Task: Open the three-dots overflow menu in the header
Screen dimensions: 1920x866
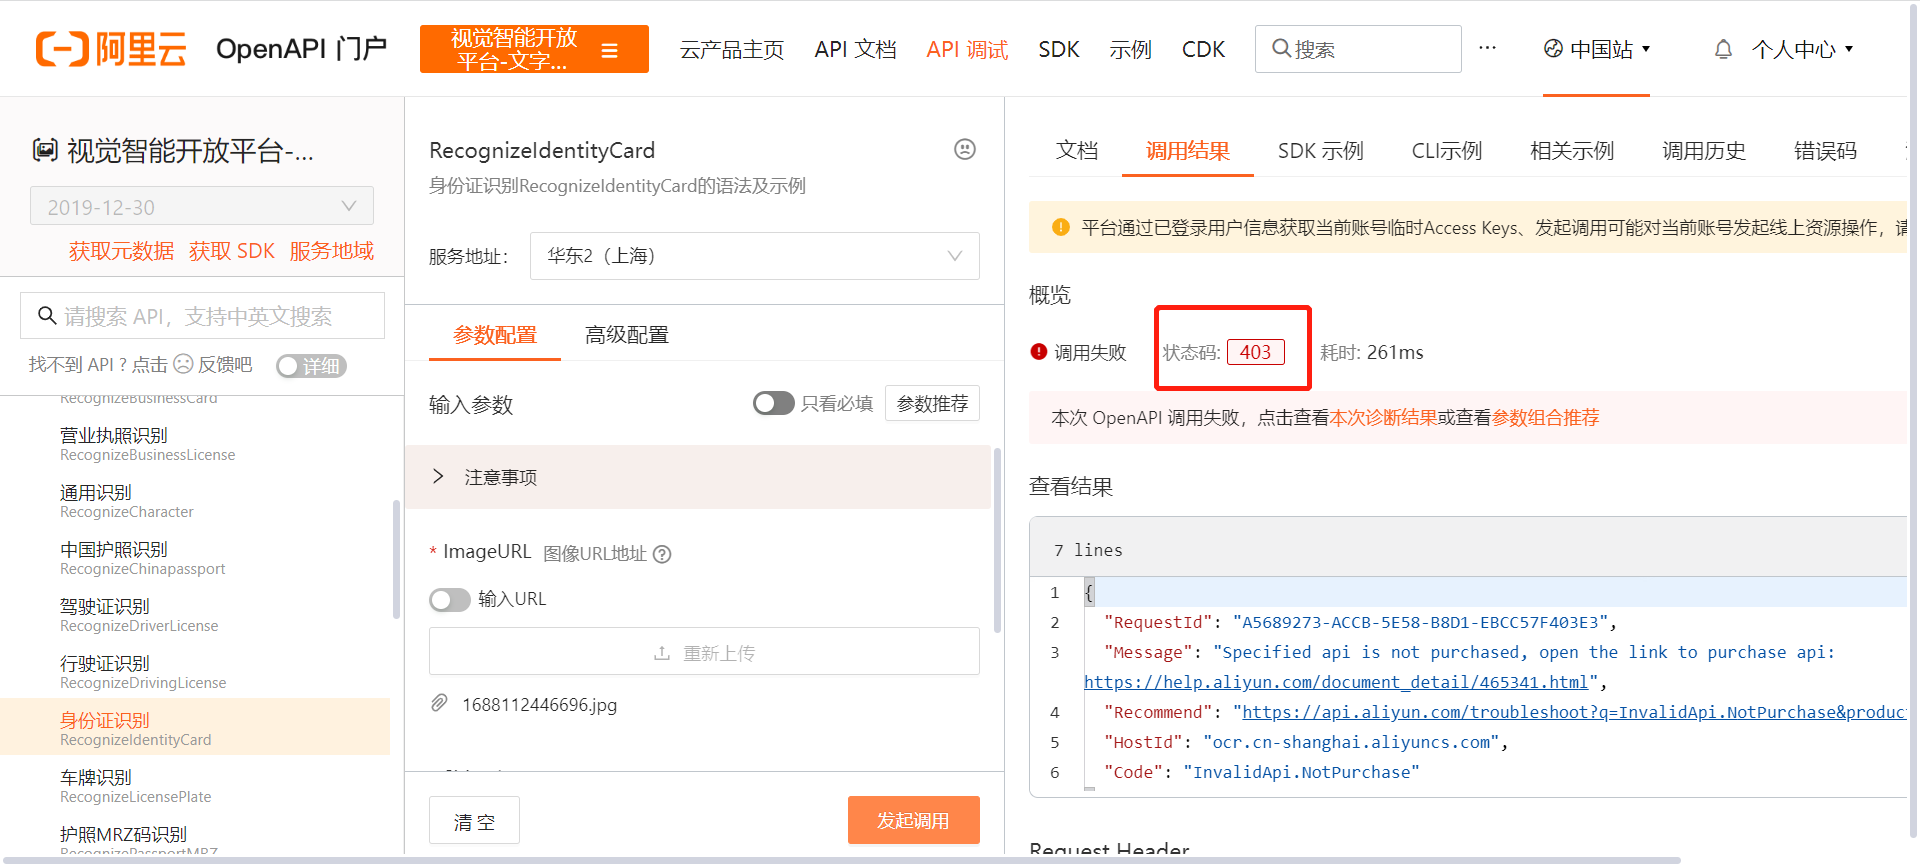Action: coord(1487,47)
